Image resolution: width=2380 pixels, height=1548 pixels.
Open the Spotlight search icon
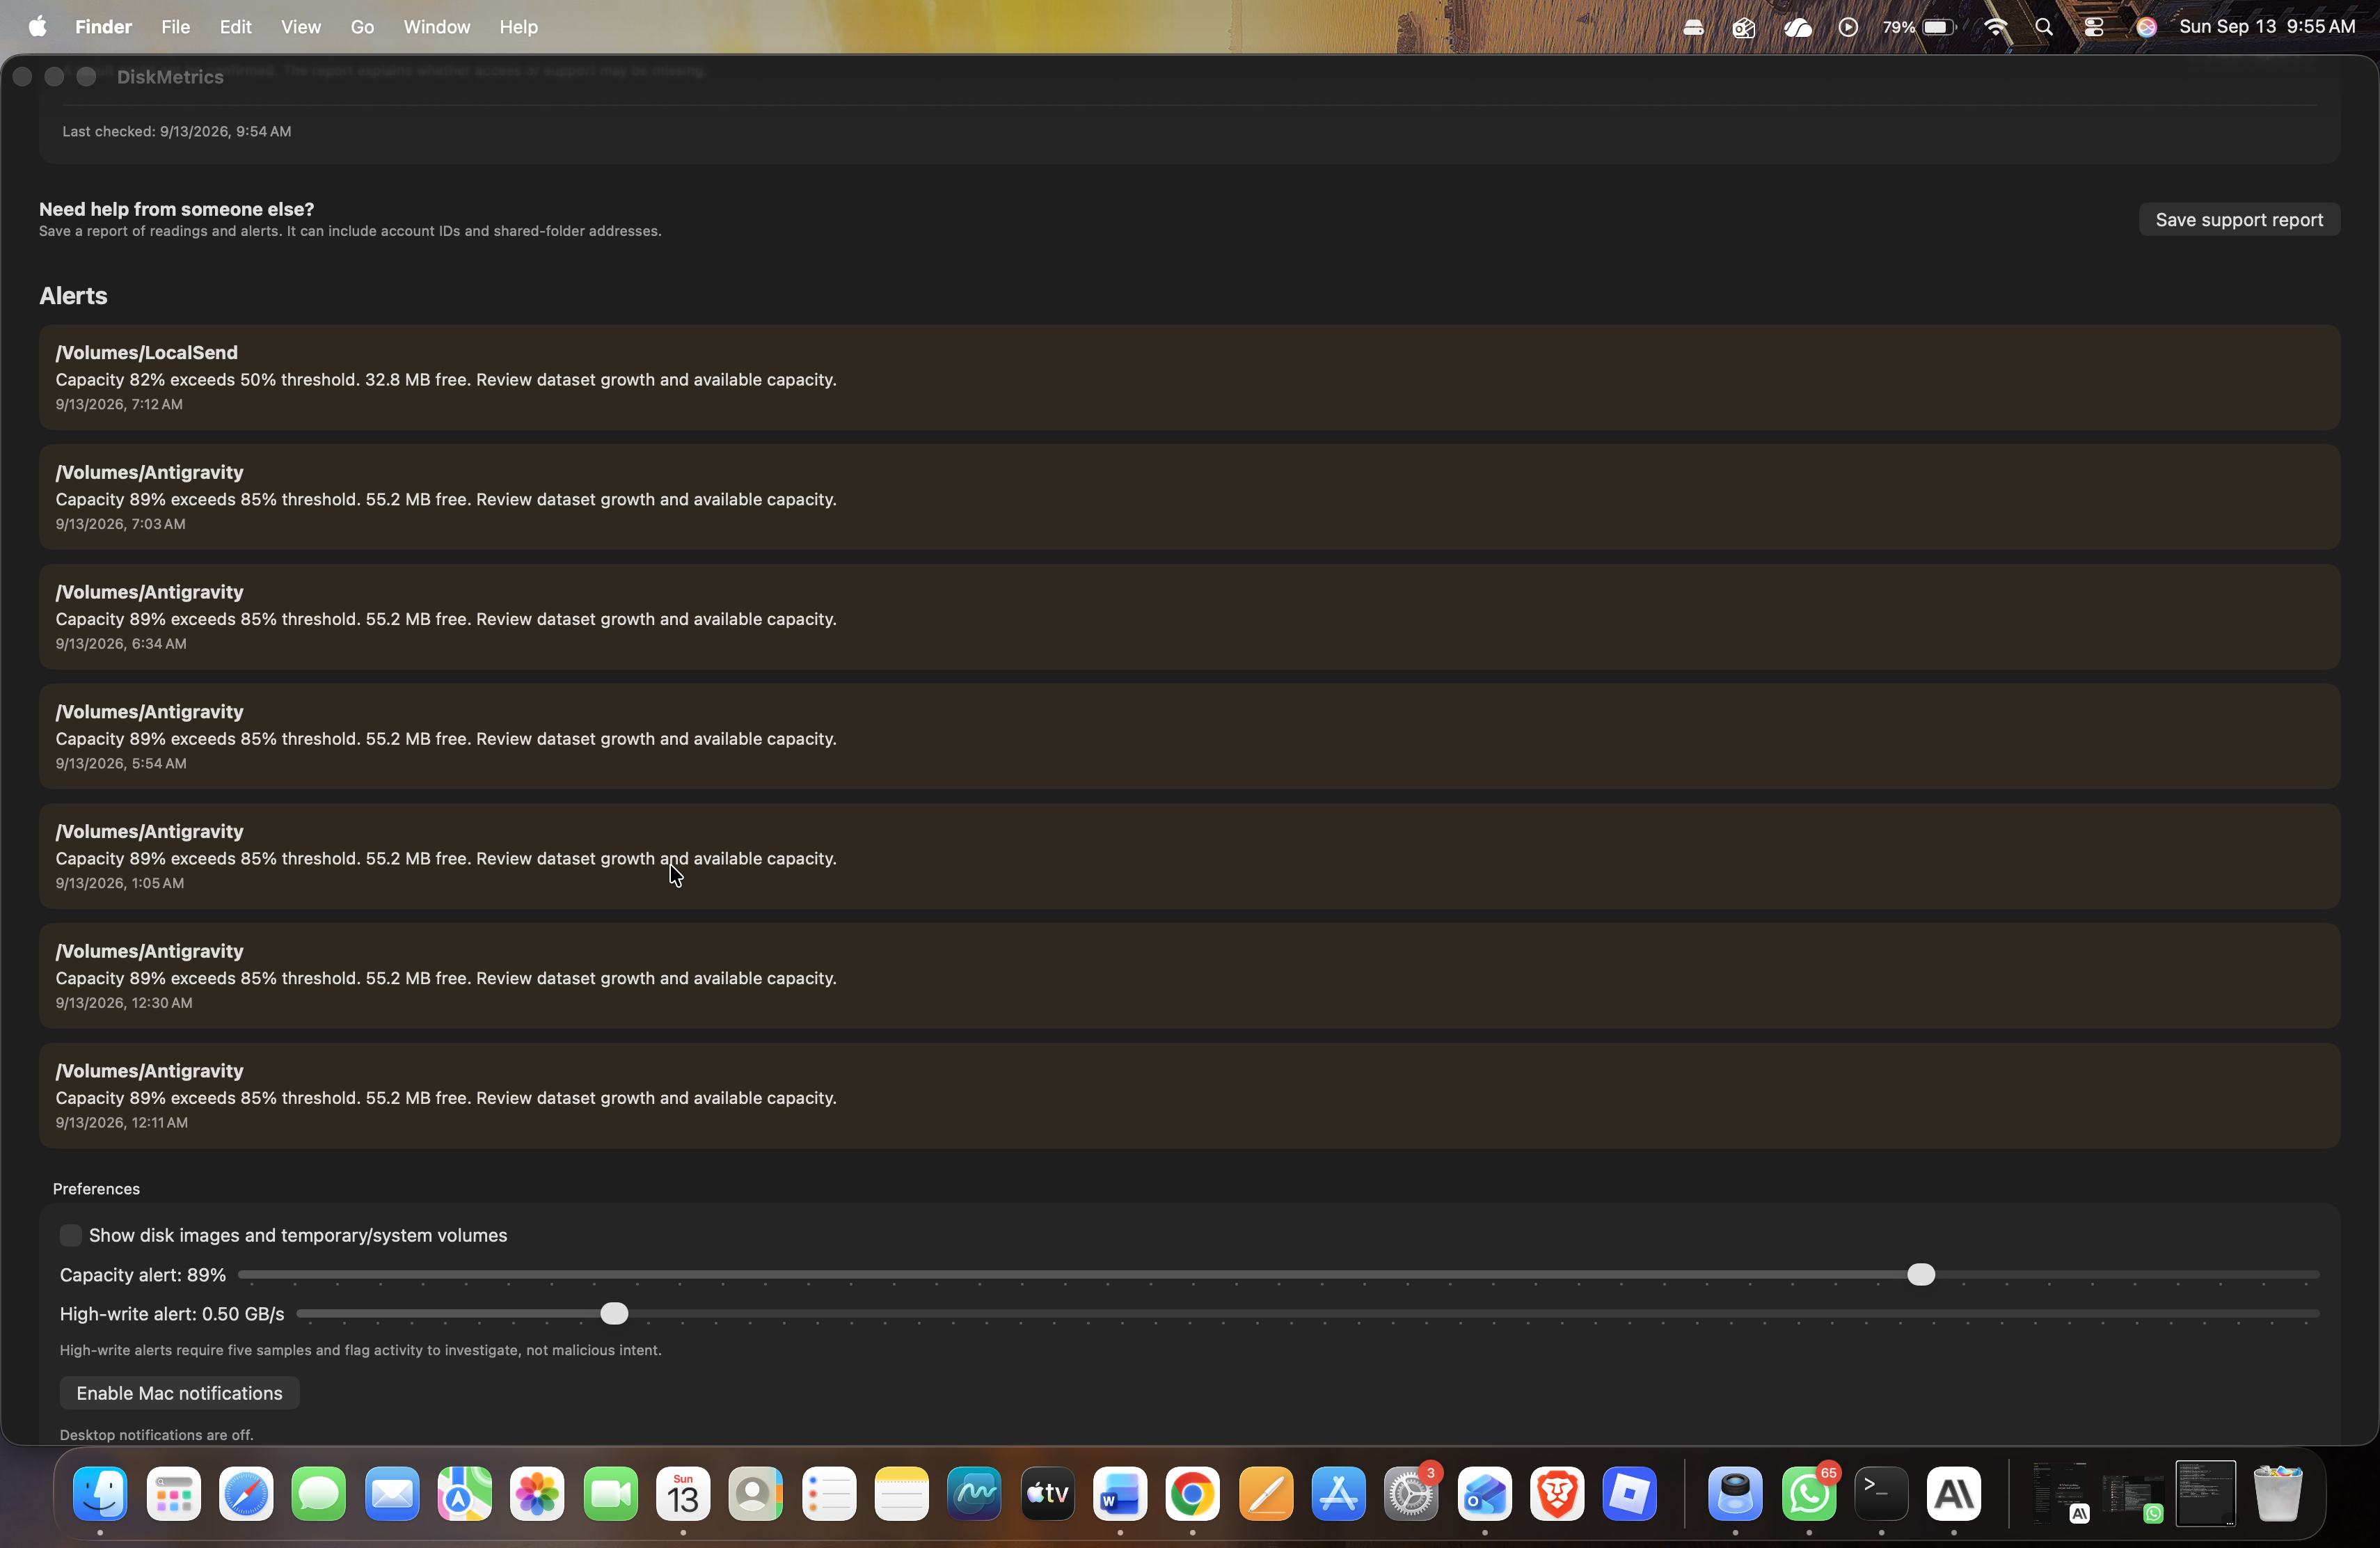(x=2044, y=27)
